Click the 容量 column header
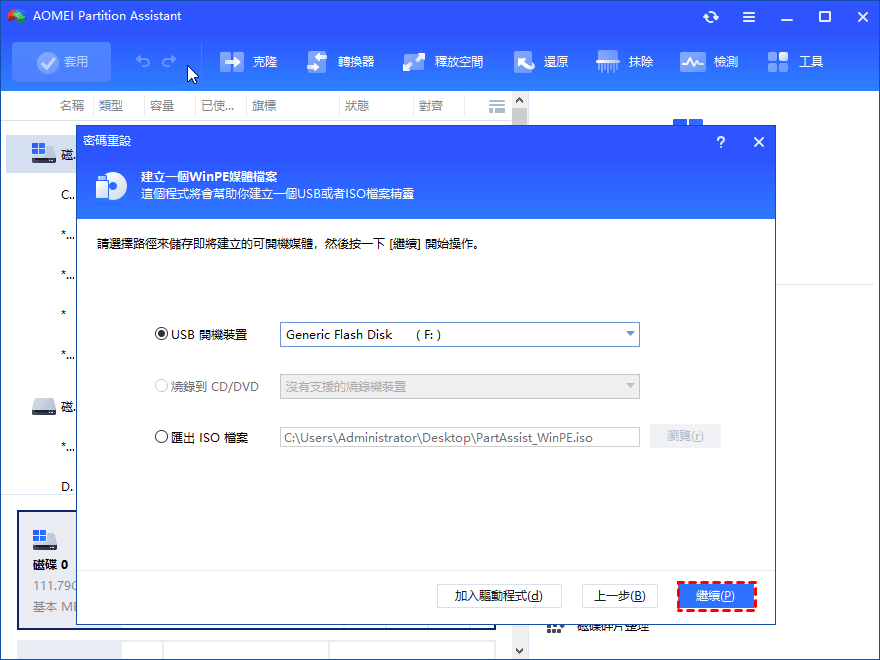This screenshot has height=660, width=880. (x=162, y=106)
